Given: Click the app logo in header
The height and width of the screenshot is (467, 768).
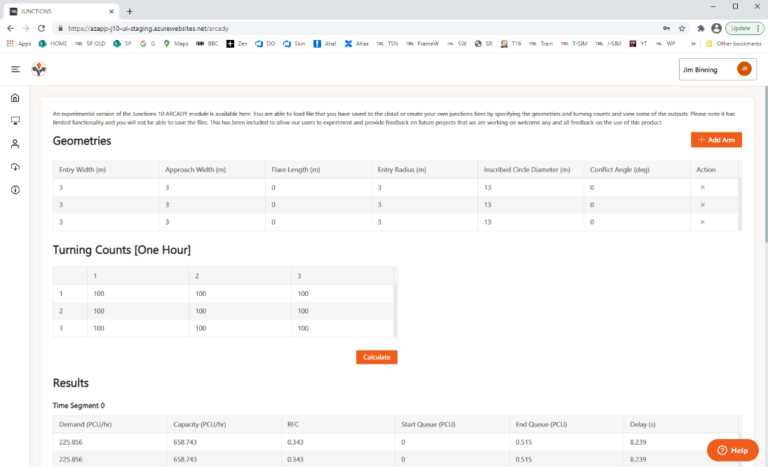Looking at the screenshot, I should [39, 69].
